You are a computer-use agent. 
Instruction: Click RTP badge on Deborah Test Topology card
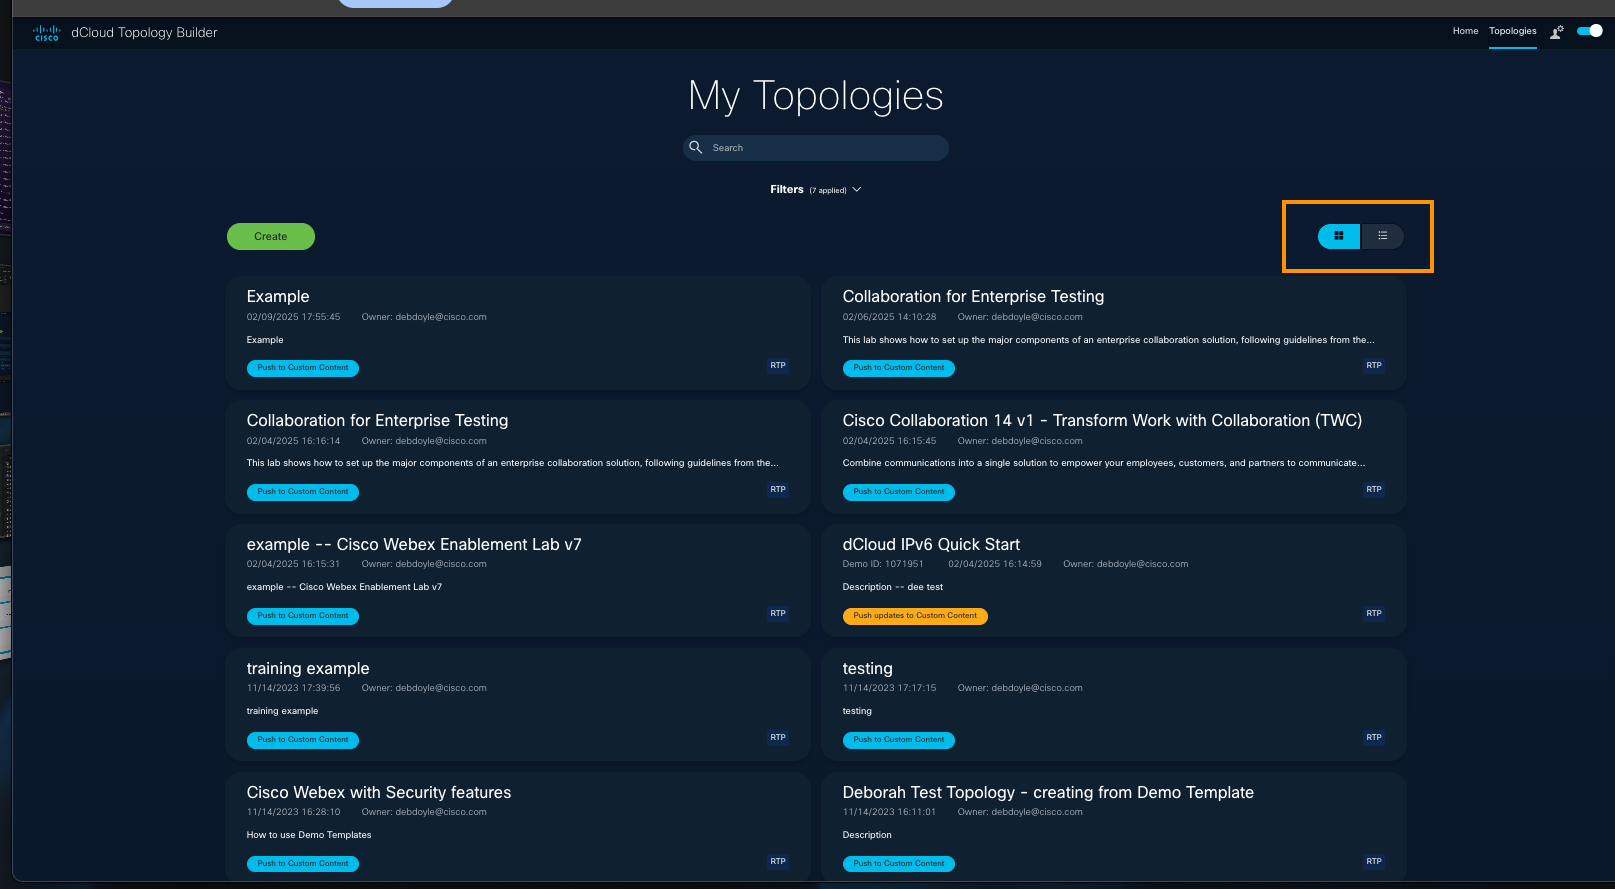coord(1374,862)
